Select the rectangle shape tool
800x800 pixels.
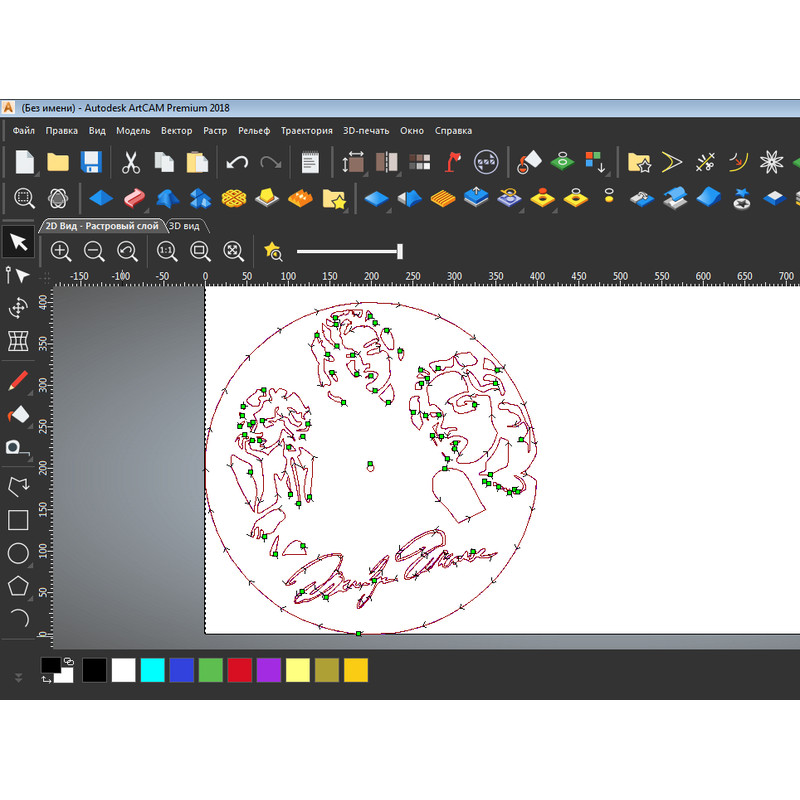[x=17, y=519]
